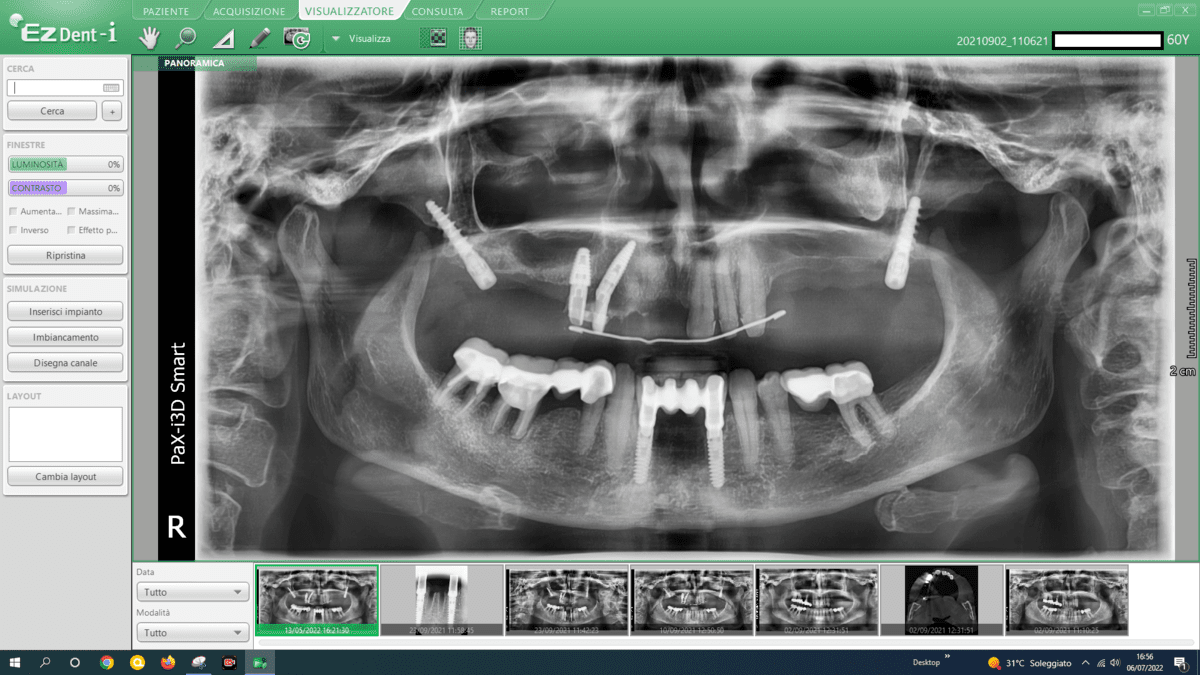Enable the Inverso checkbox
The width and height of the screenshot is (1200, 675).
pos(13,230)
